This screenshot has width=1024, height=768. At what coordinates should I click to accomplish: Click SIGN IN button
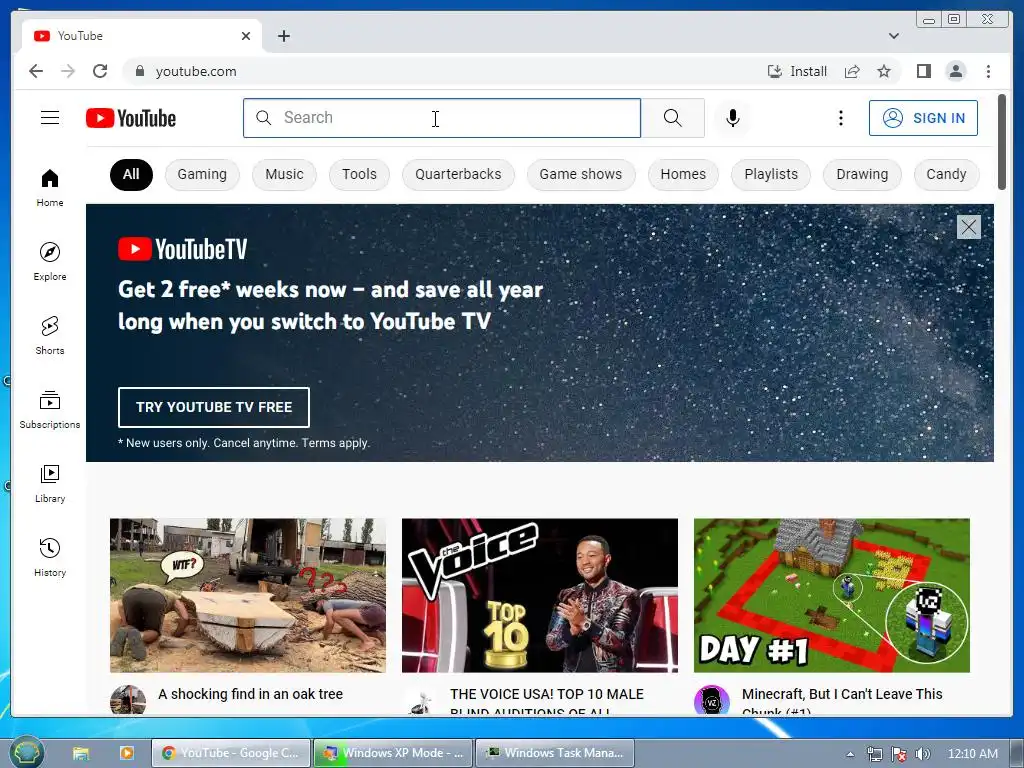923,118
